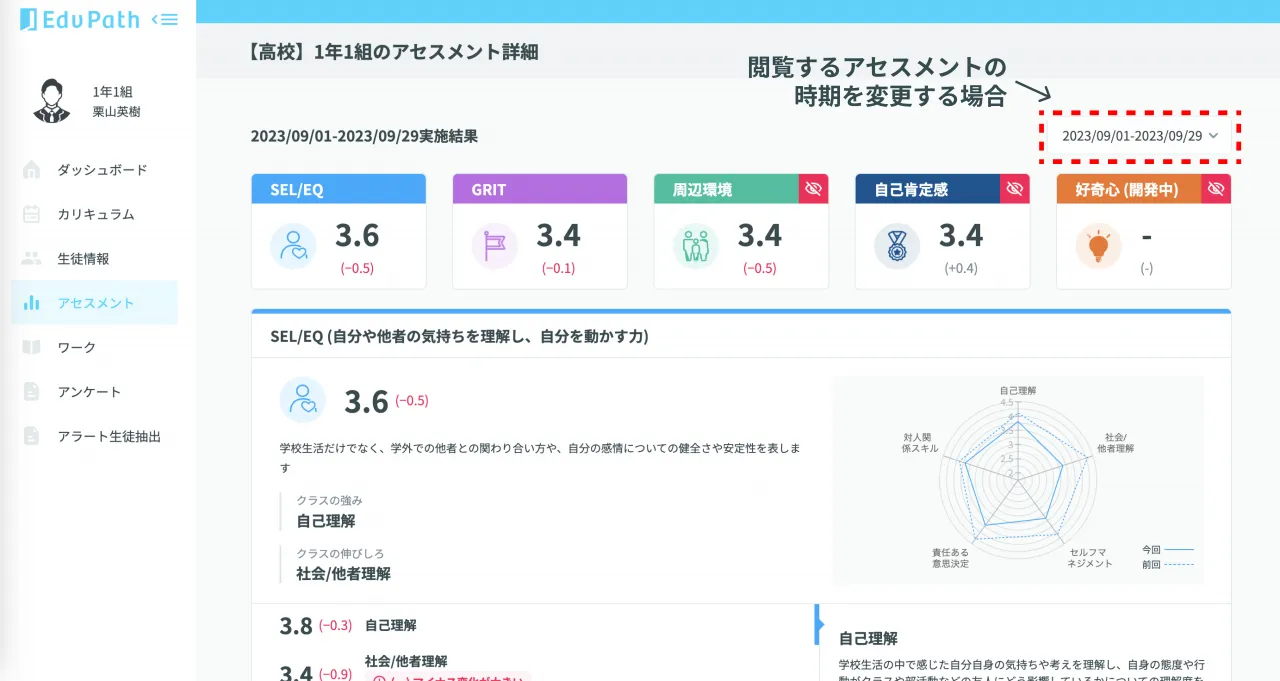Image resolution: width=1280 pixels, height=681 pixels.
Task: Click the chevron of the period dropdown
Action: point(1214,136)
